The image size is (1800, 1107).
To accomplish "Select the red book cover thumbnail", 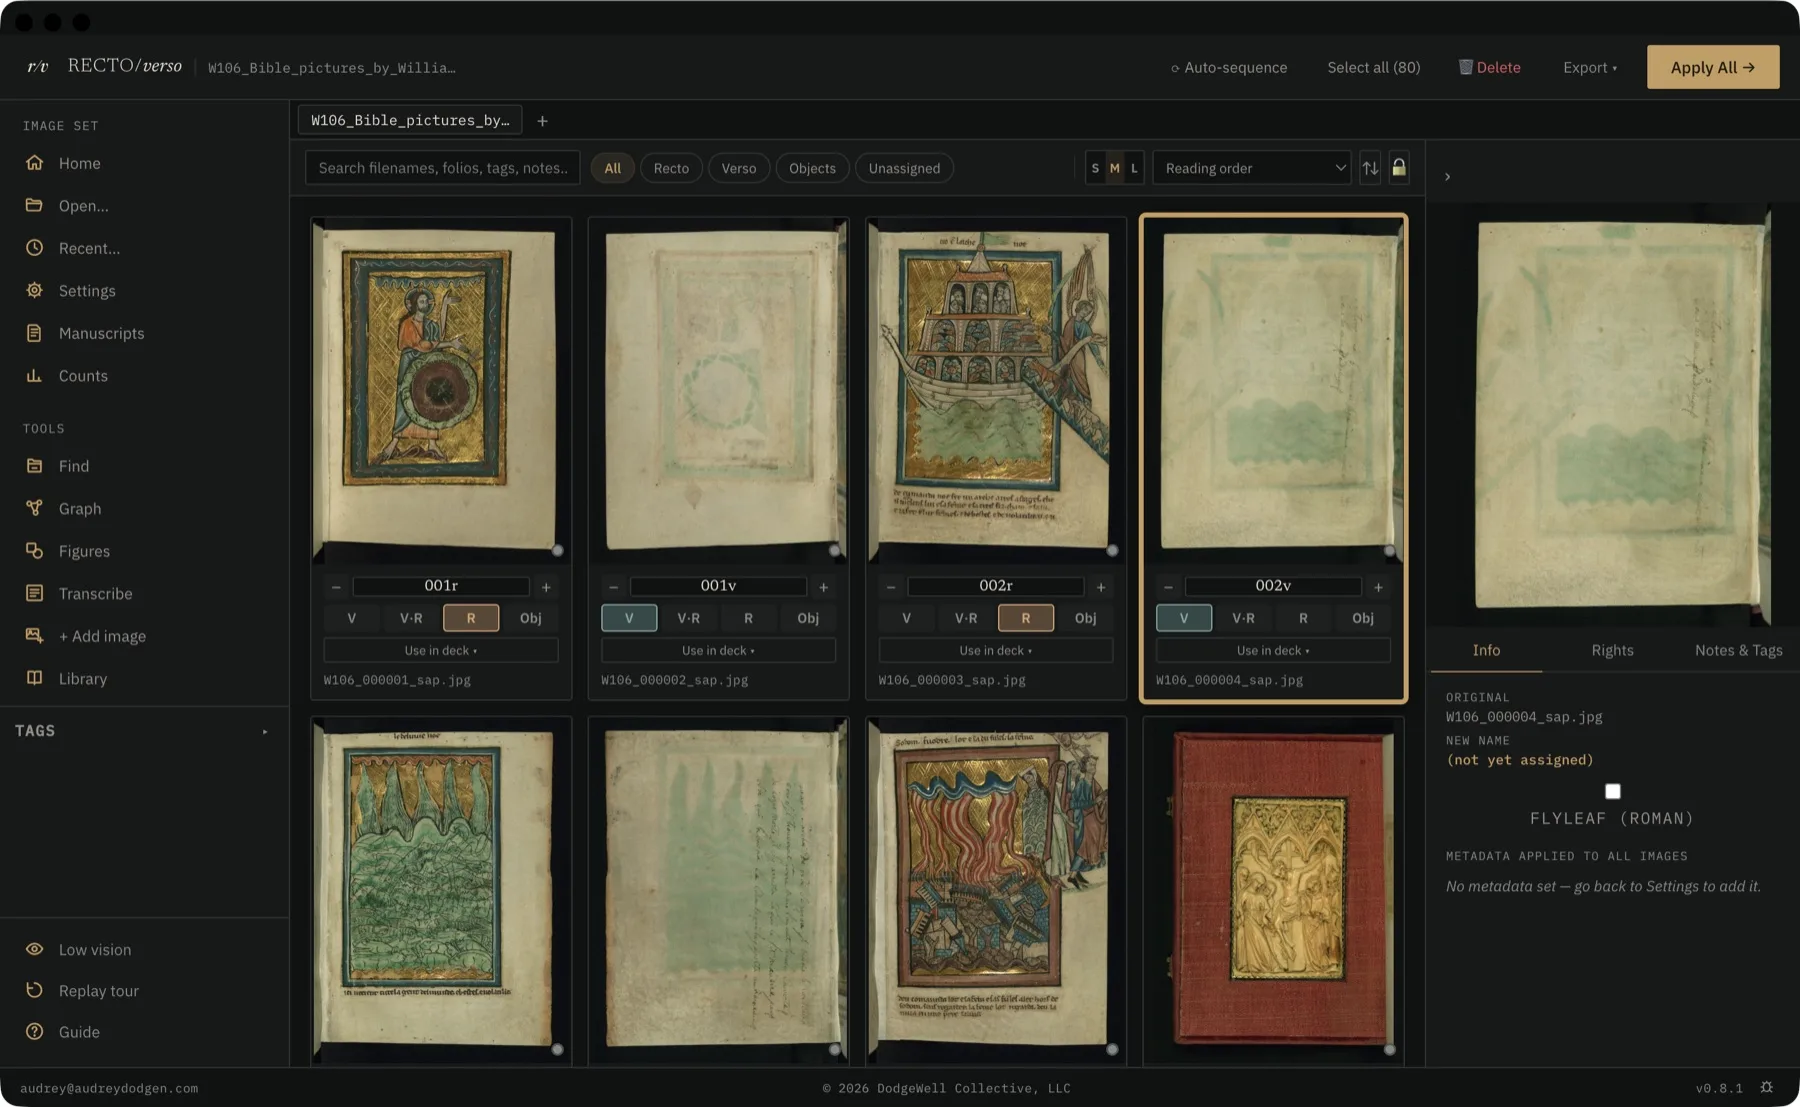I will point(1275,890).
